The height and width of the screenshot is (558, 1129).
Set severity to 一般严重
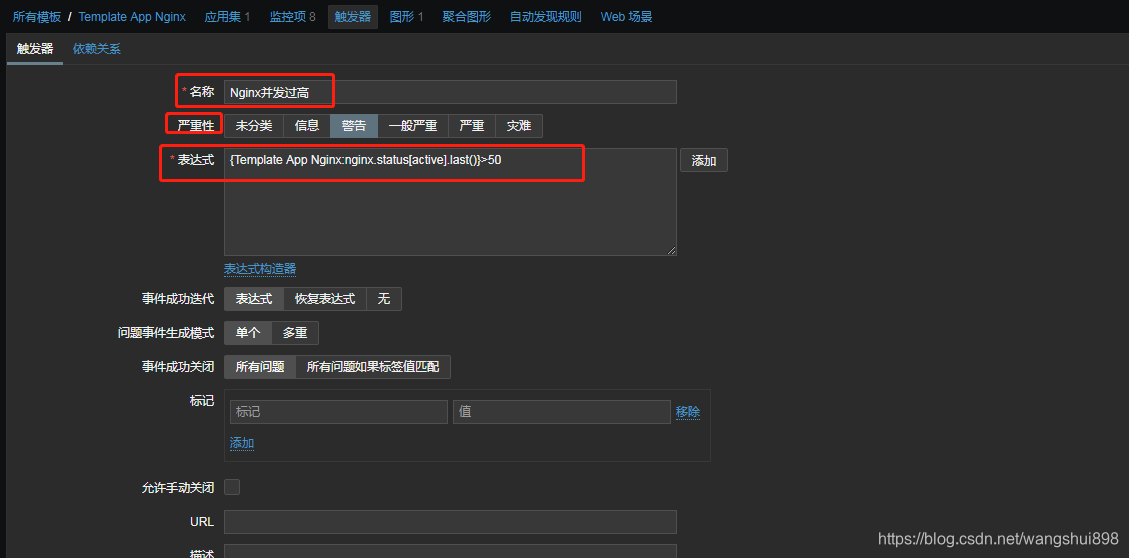413,126
